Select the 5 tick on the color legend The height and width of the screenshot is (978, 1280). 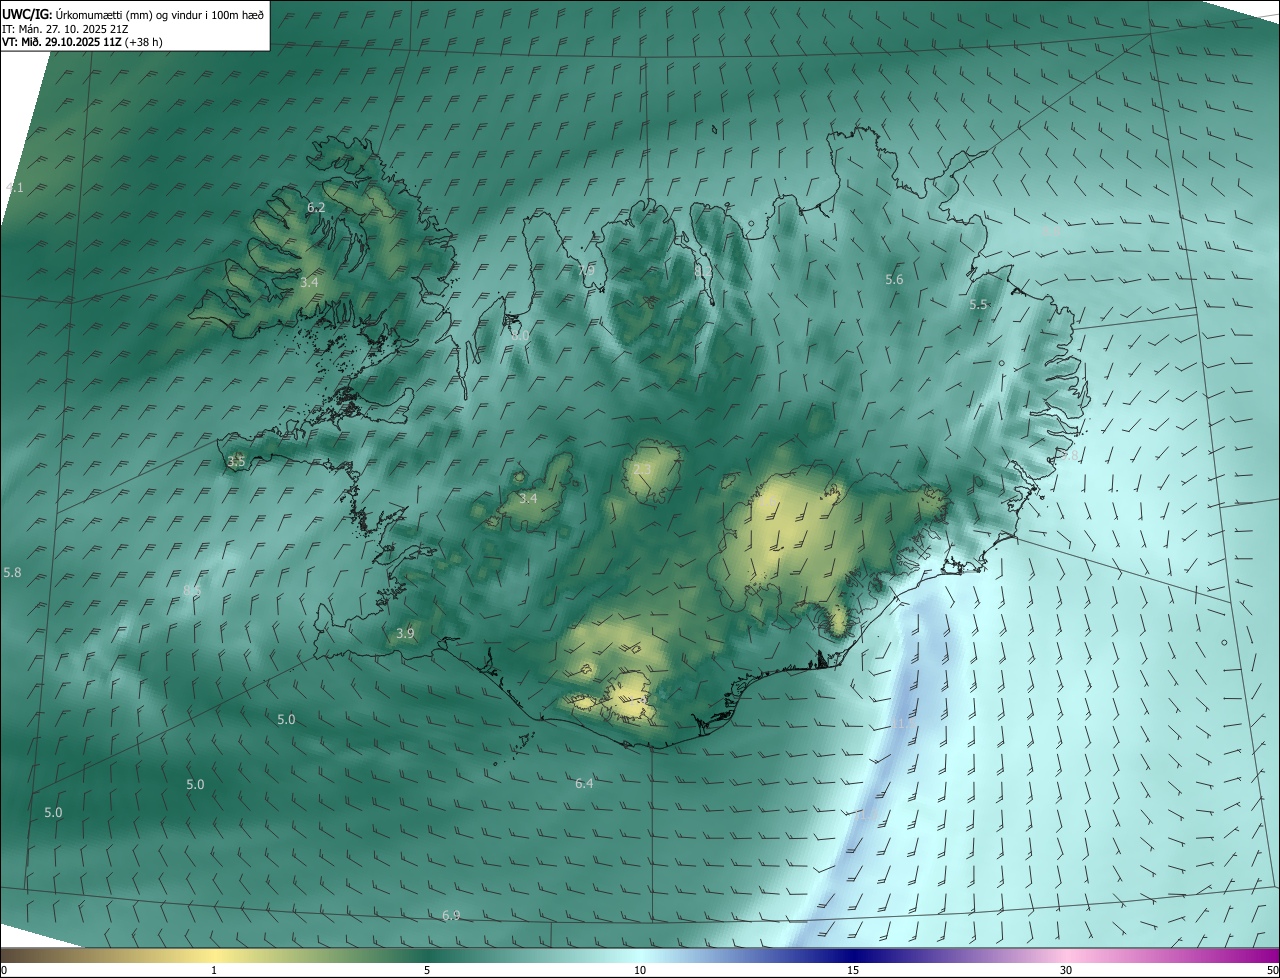(427, 970)
